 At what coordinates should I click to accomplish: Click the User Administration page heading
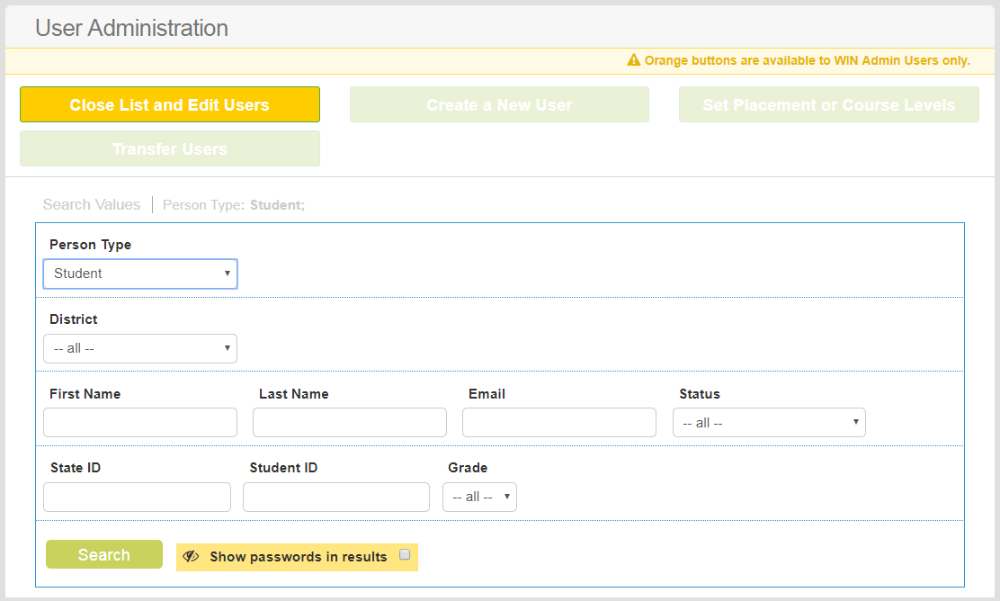(131, 28)
